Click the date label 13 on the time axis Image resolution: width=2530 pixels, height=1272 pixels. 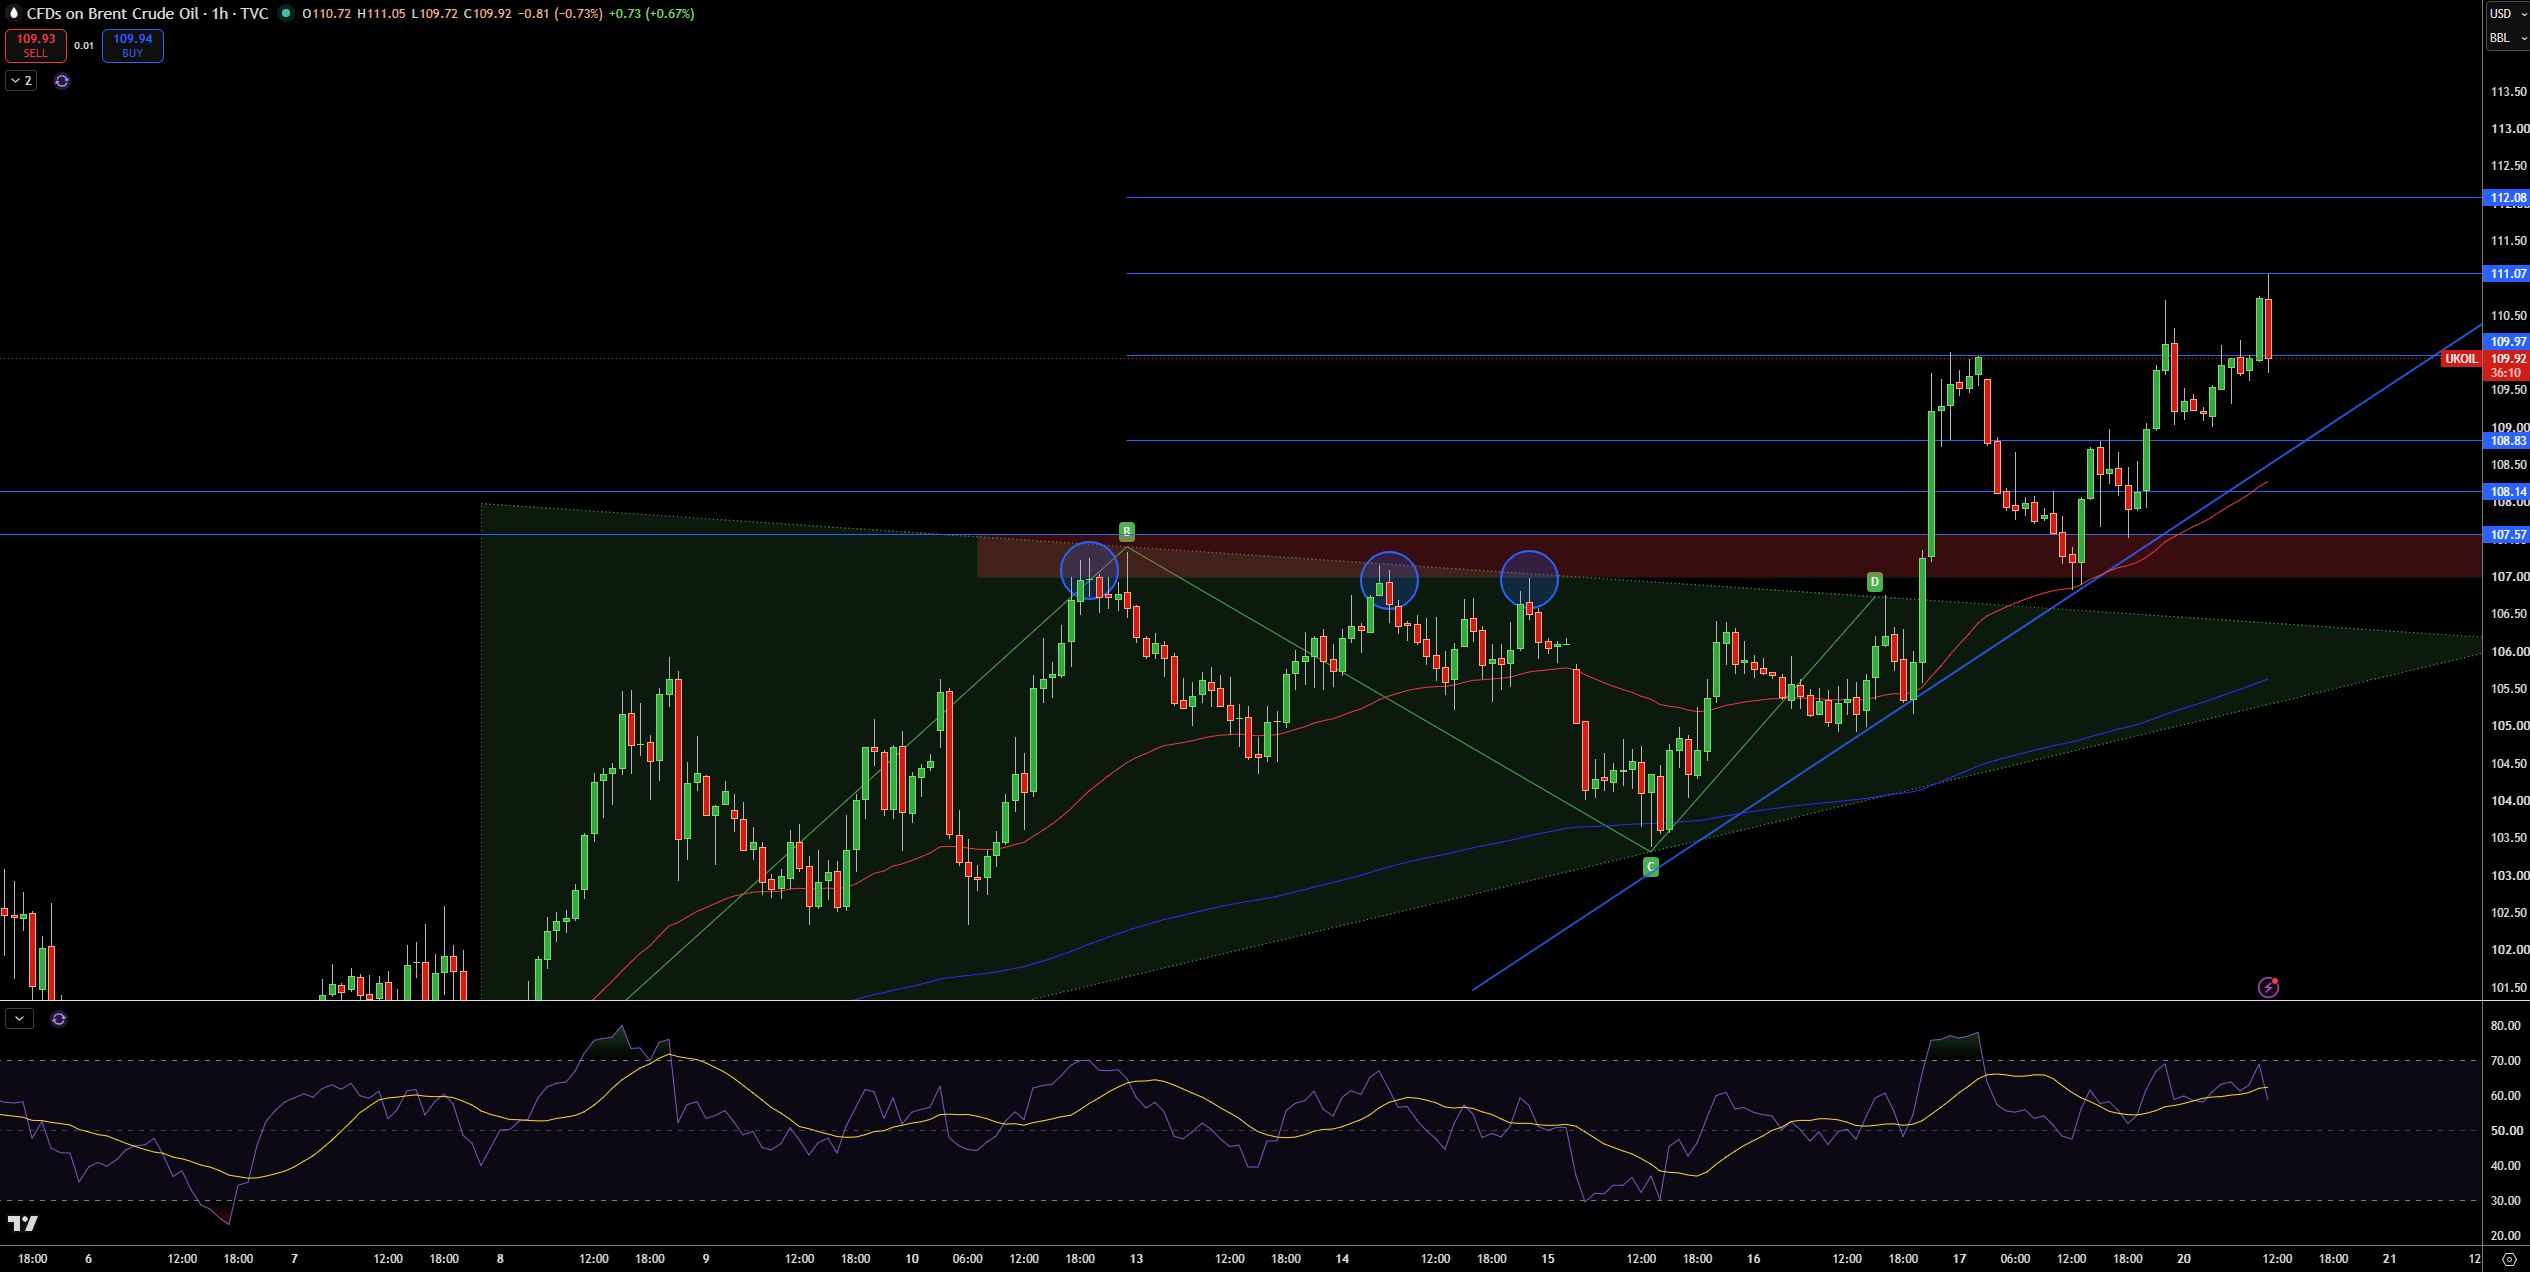[x=1136, y=1259]
